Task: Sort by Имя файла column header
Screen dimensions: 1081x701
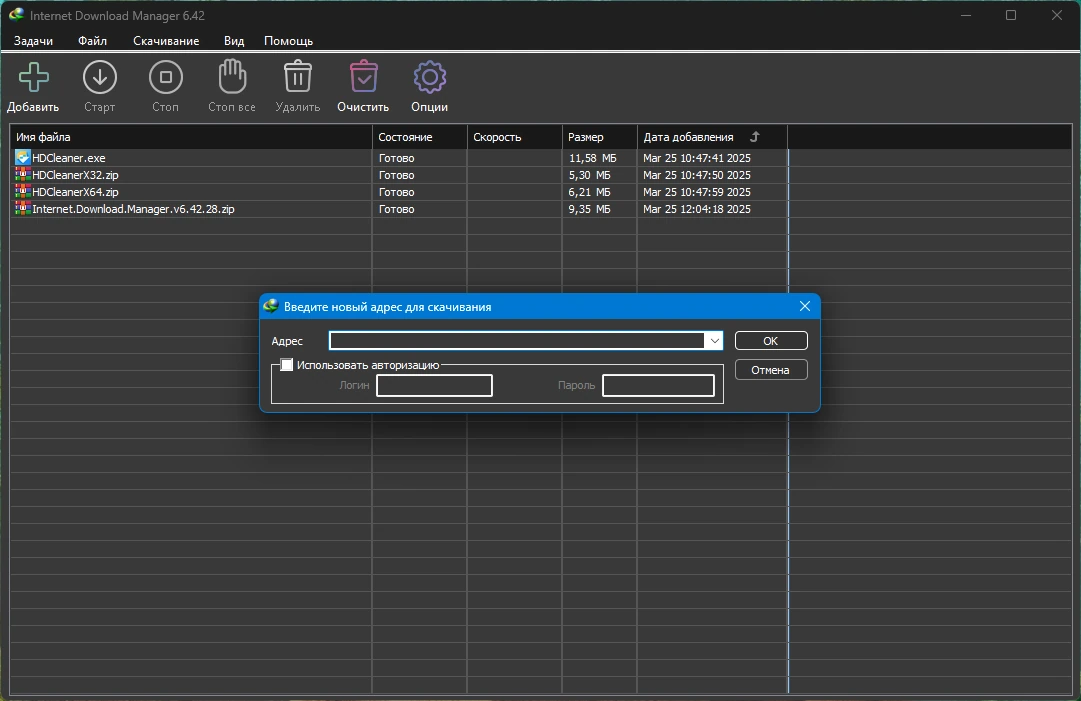Action: pyautogui.click(x=191, y=136)
